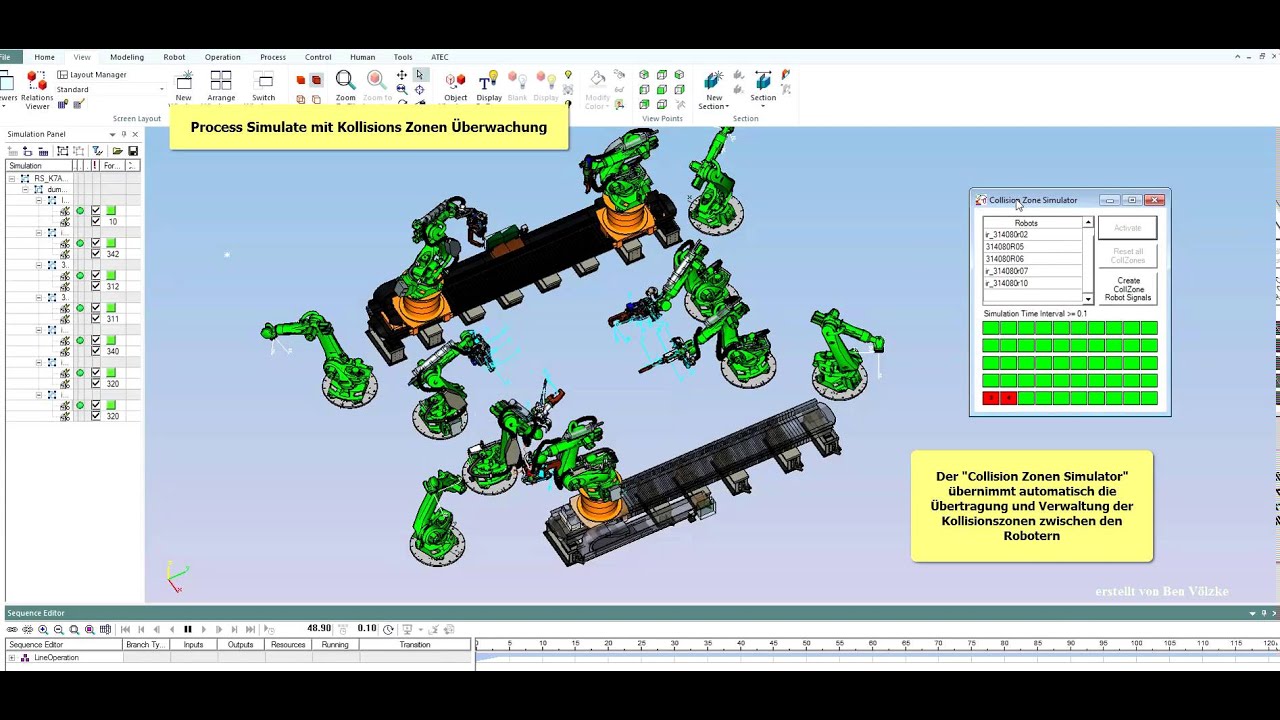The width and height of the screenshot is (1280, 720).
Task: Click the pan arrows icon in ribbon
Action: [402, 75]
